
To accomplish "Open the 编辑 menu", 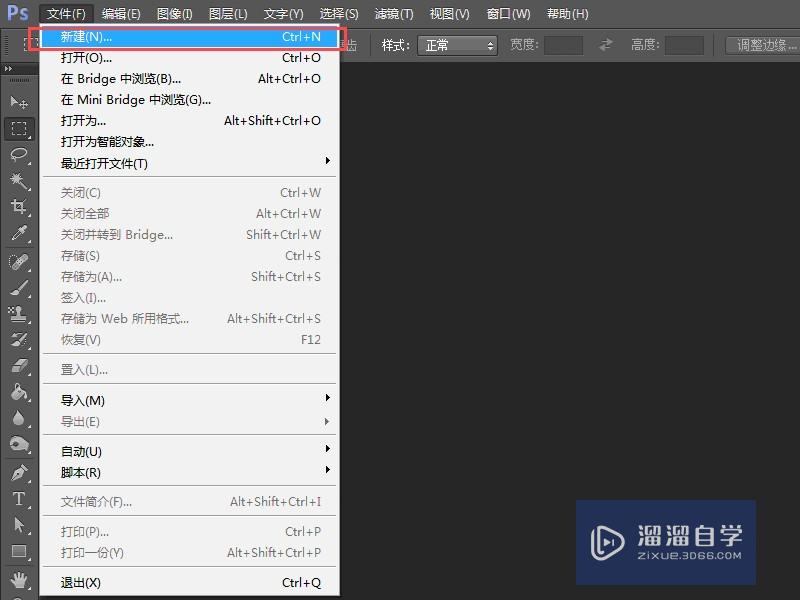I will 119,13.
